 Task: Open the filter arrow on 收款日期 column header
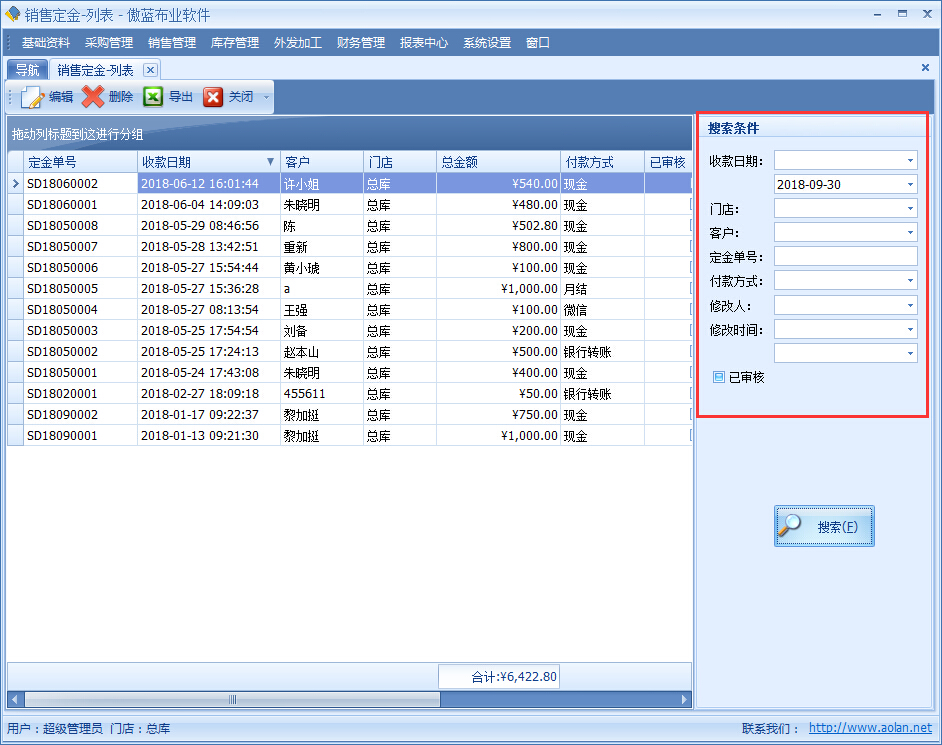271,161
